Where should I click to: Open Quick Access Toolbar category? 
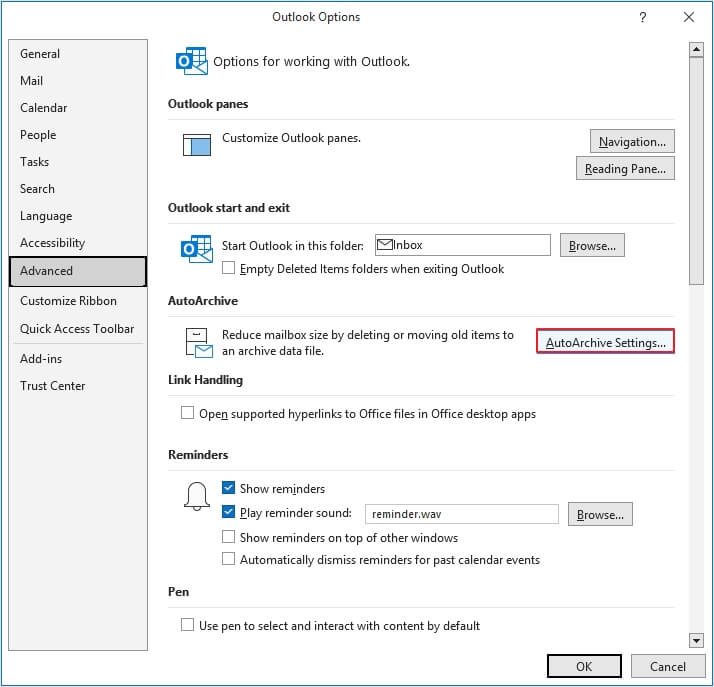(x=78, y=329)
